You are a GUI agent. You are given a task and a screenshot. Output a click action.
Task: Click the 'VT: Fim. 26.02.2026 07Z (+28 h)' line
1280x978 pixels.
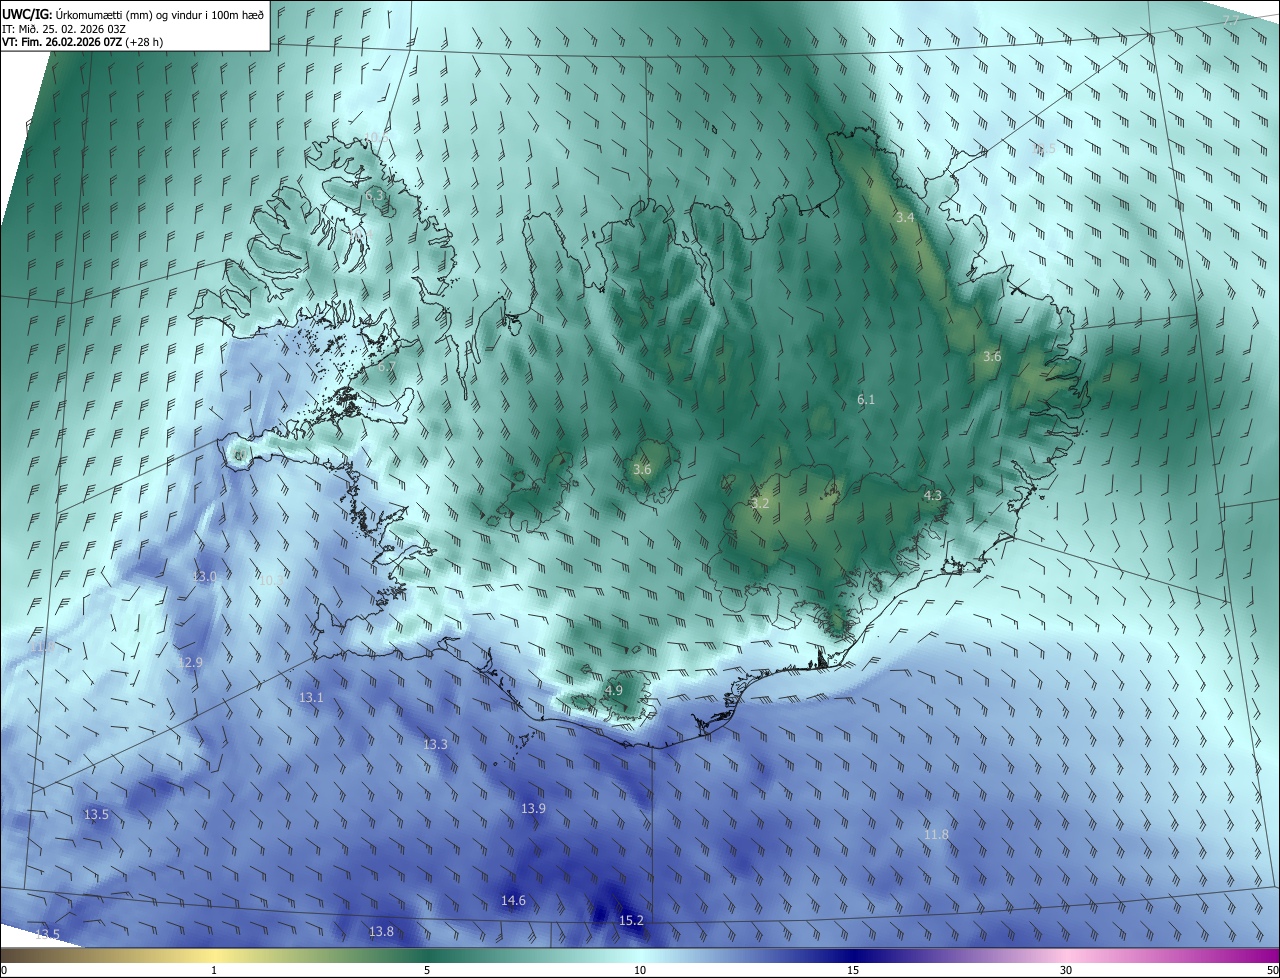[x=82, y=42]
